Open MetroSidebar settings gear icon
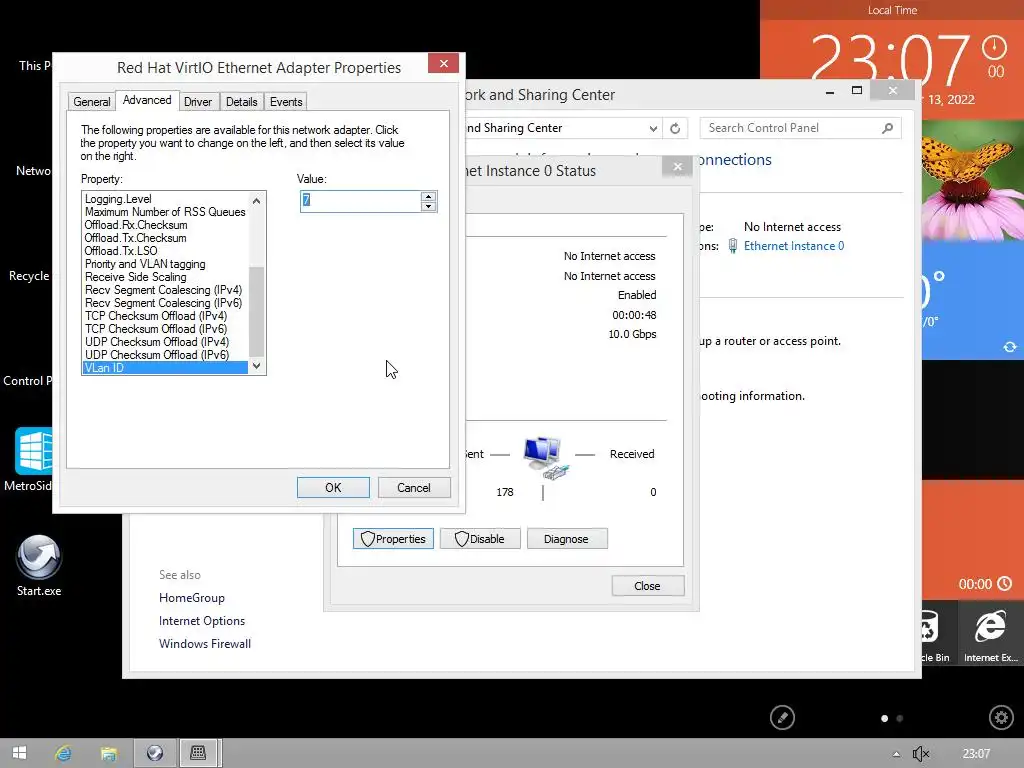 1001,717
